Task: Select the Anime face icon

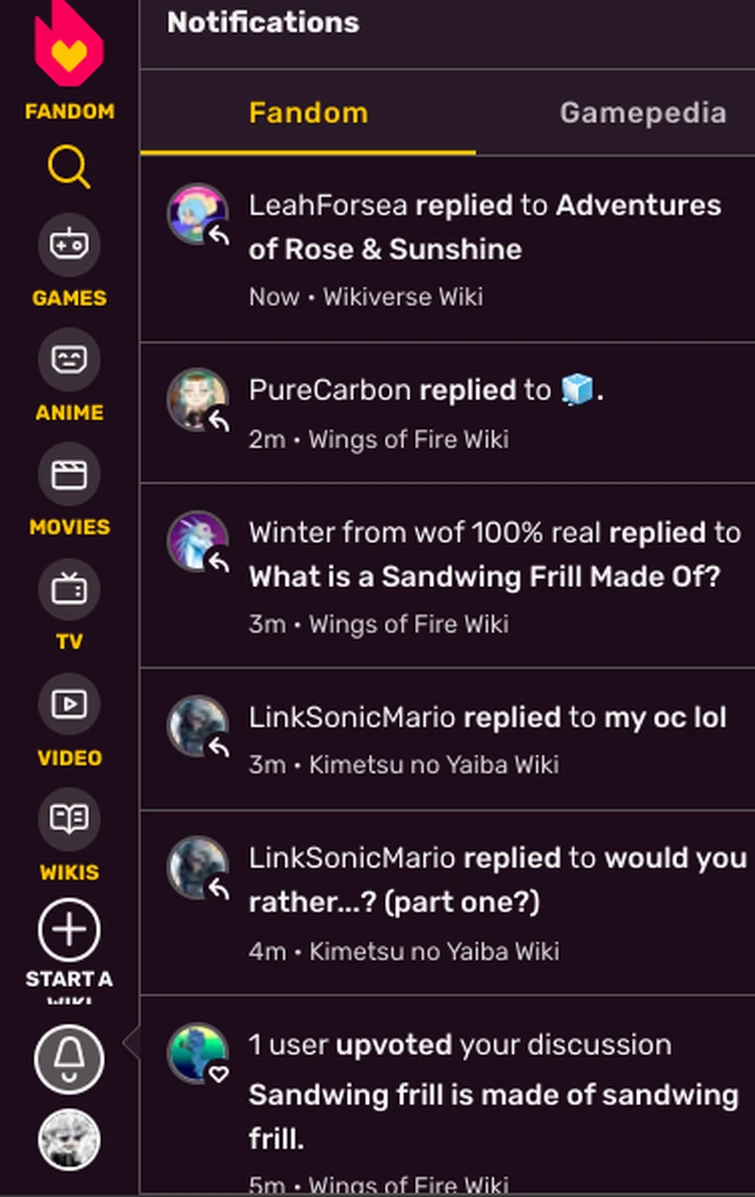Action: pos(69,359)
